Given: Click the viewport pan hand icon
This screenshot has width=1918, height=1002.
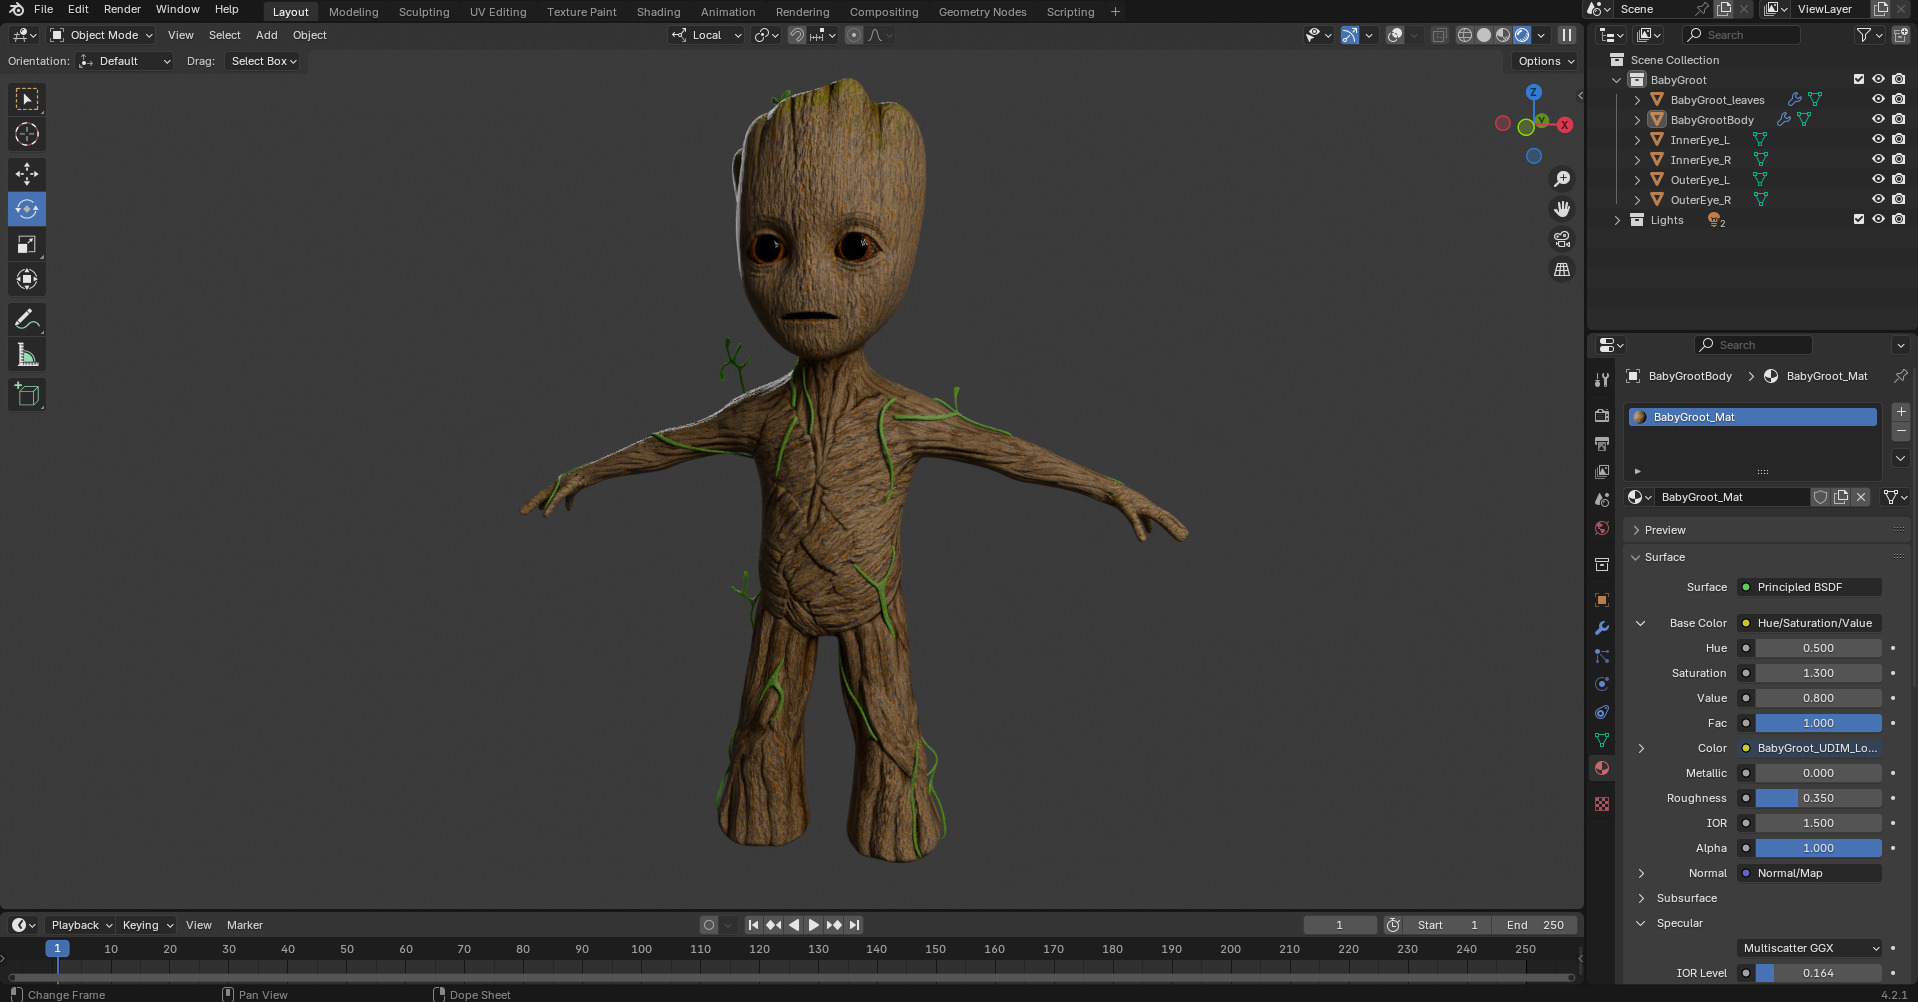Looking at the screenshot, I should [x=1562, y=209].
